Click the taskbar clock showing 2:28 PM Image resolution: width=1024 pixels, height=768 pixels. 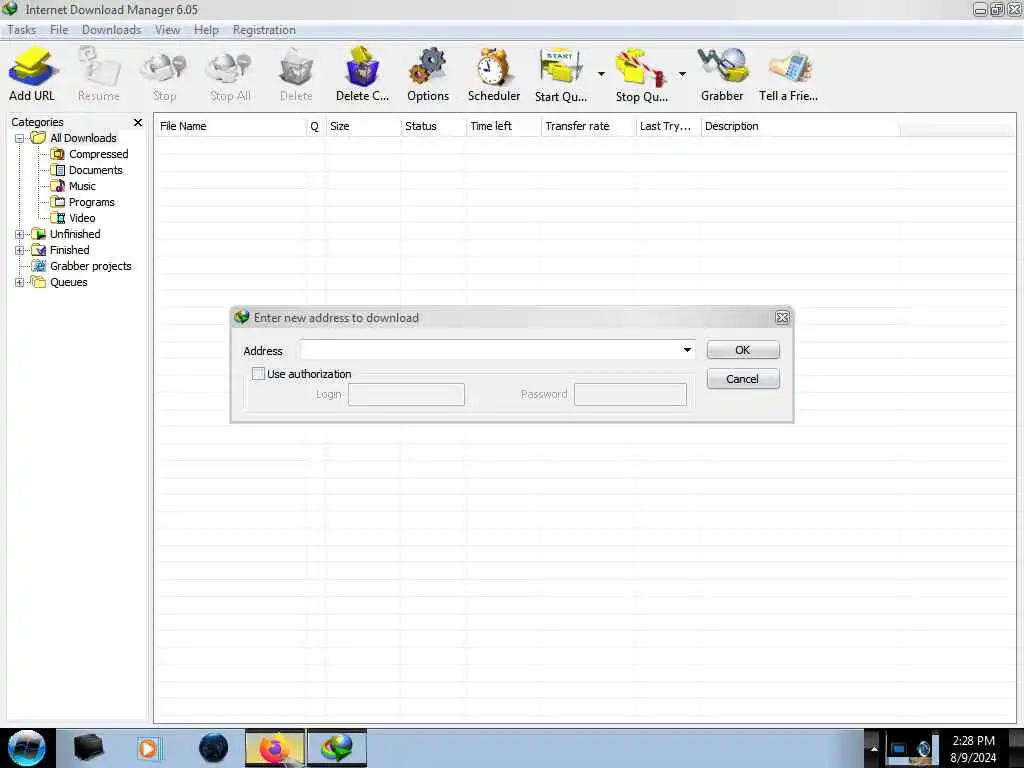pos(973,748)
